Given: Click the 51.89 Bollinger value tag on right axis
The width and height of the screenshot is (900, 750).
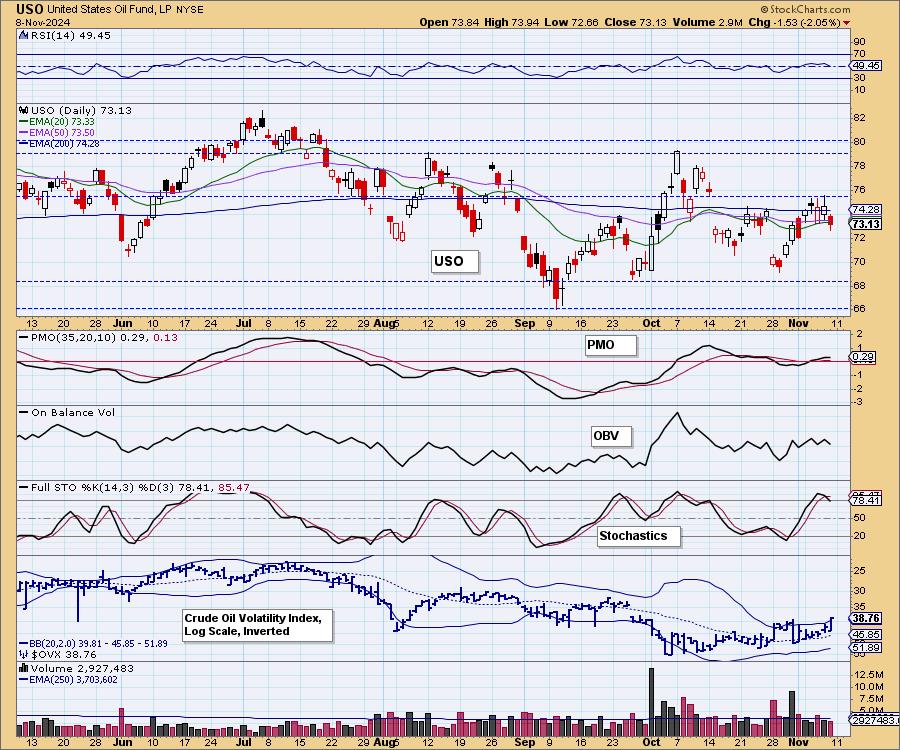Looking at the screenshot, I should point(866,647).
